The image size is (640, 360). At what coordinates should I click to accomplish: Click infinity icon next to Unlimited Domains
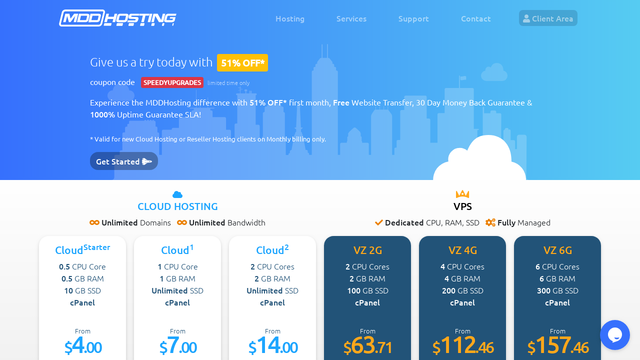tap(94, 222)
